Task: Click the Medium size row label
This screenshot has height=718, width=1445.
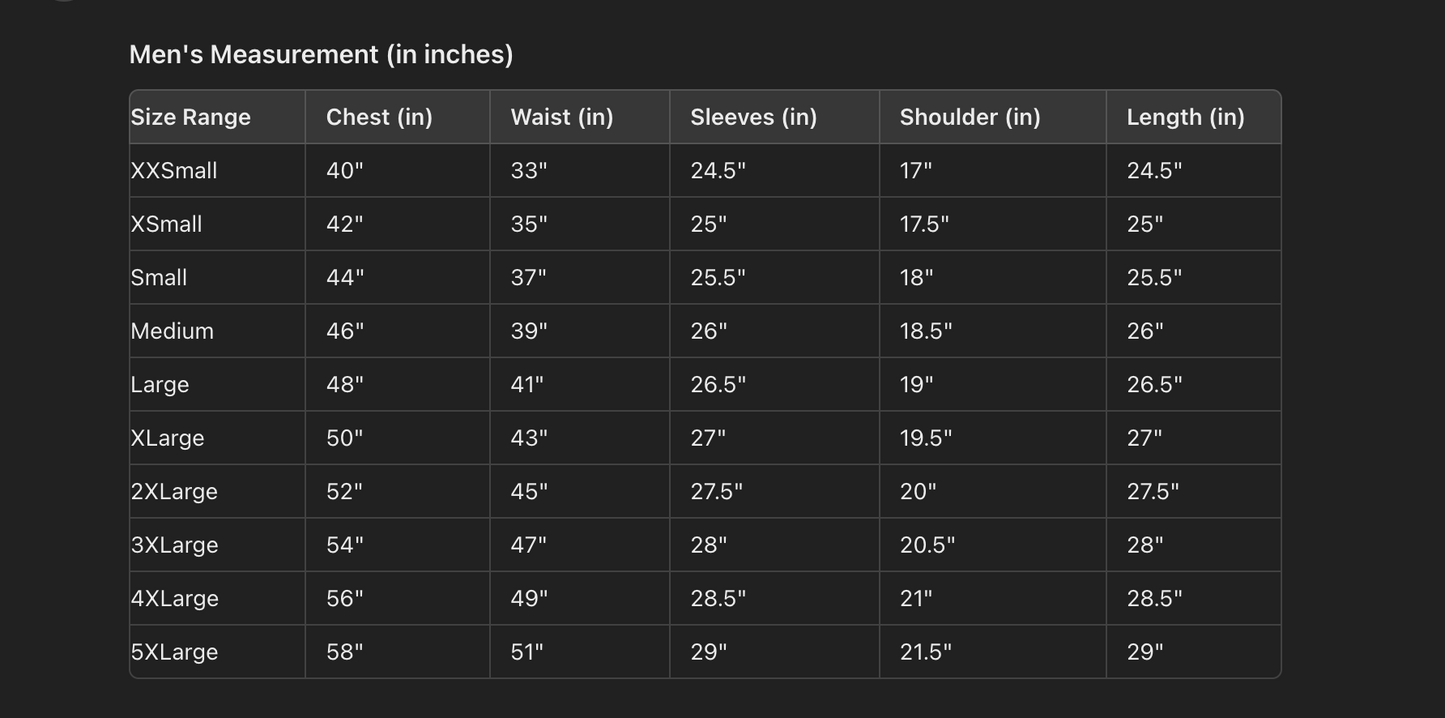Action: point(172,331)
